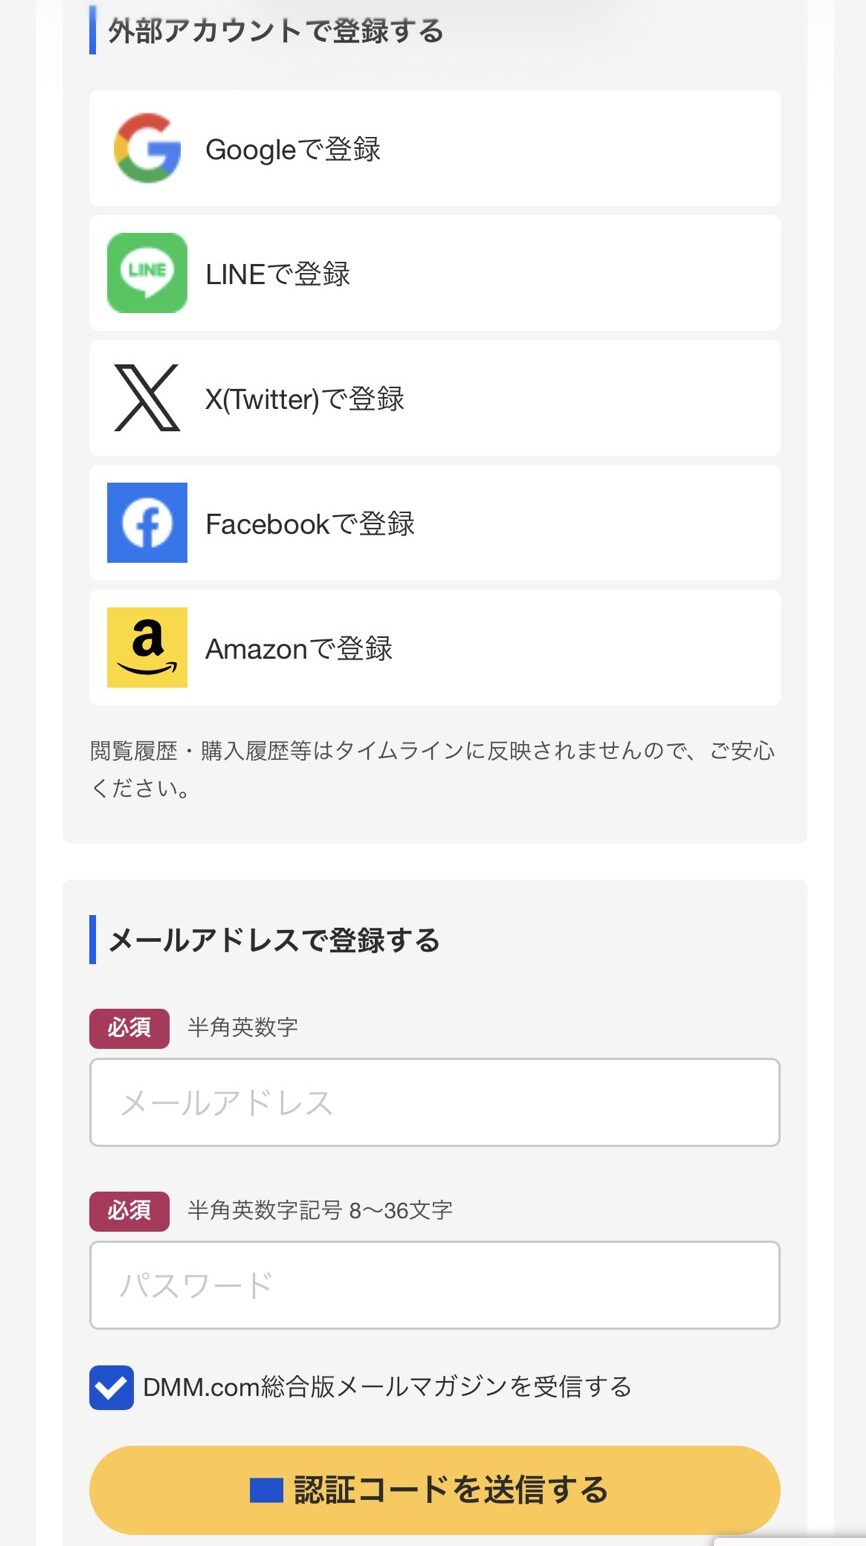Image resolution: width=866 pixels, height=1546 pixels.
Task: Focus the メールアドレス input field
Action: click(434, 1102)
